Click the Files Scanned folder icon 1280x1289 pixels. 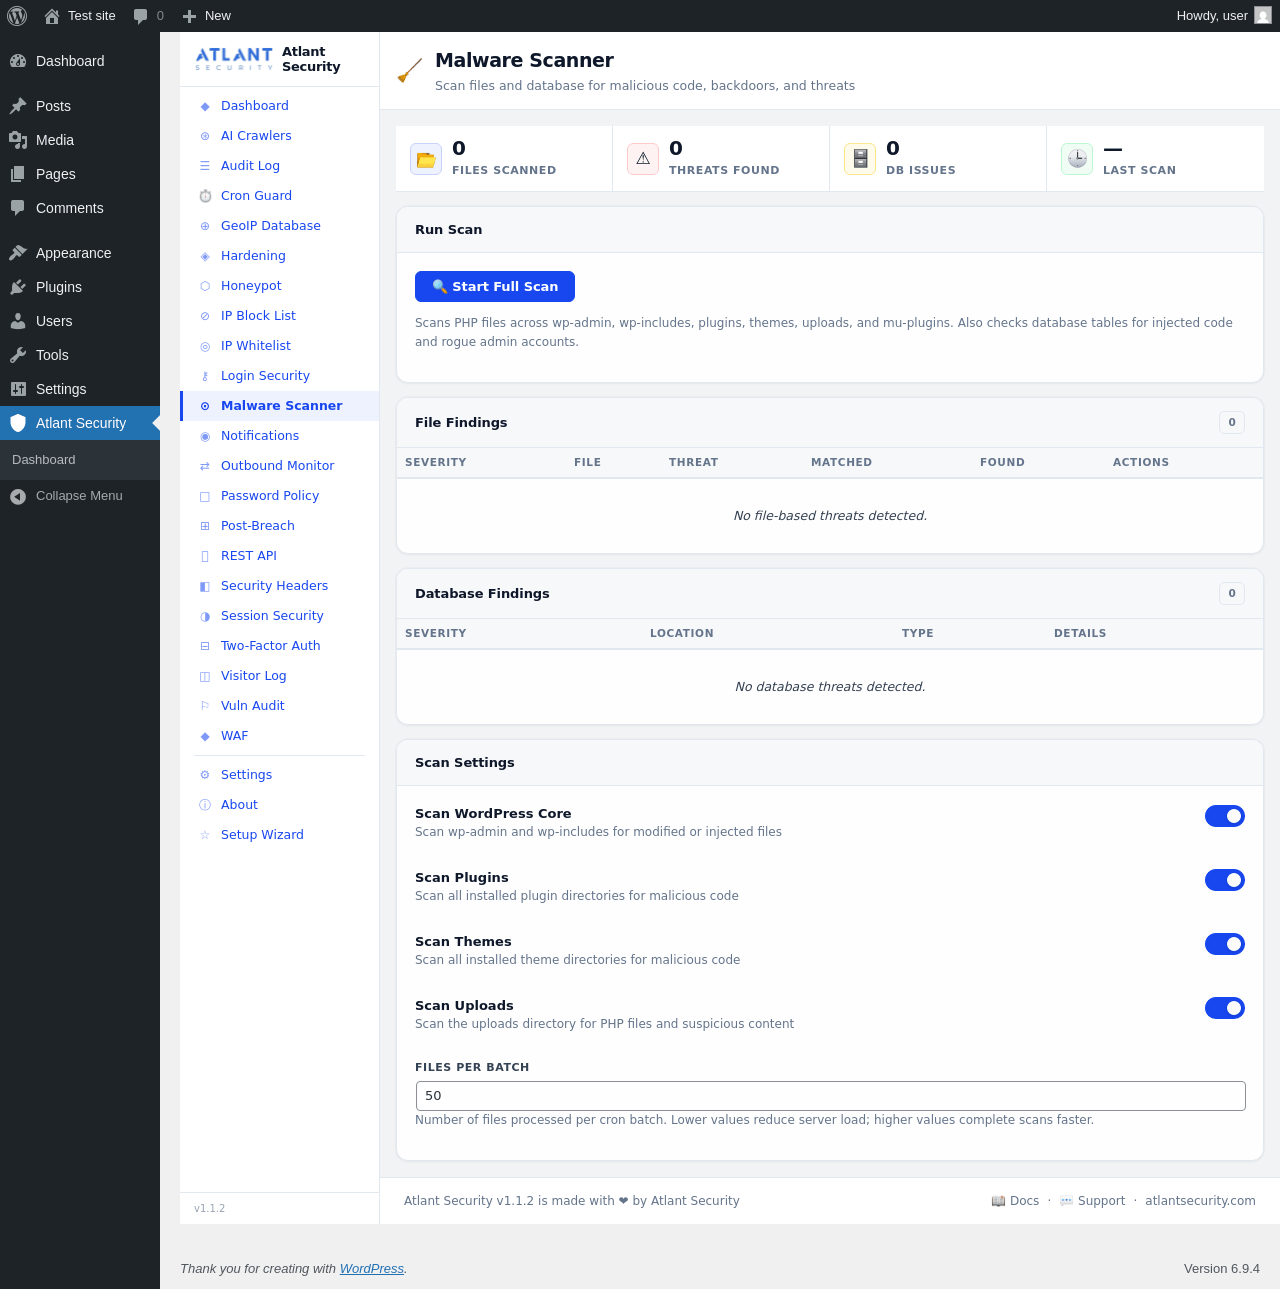426,159
